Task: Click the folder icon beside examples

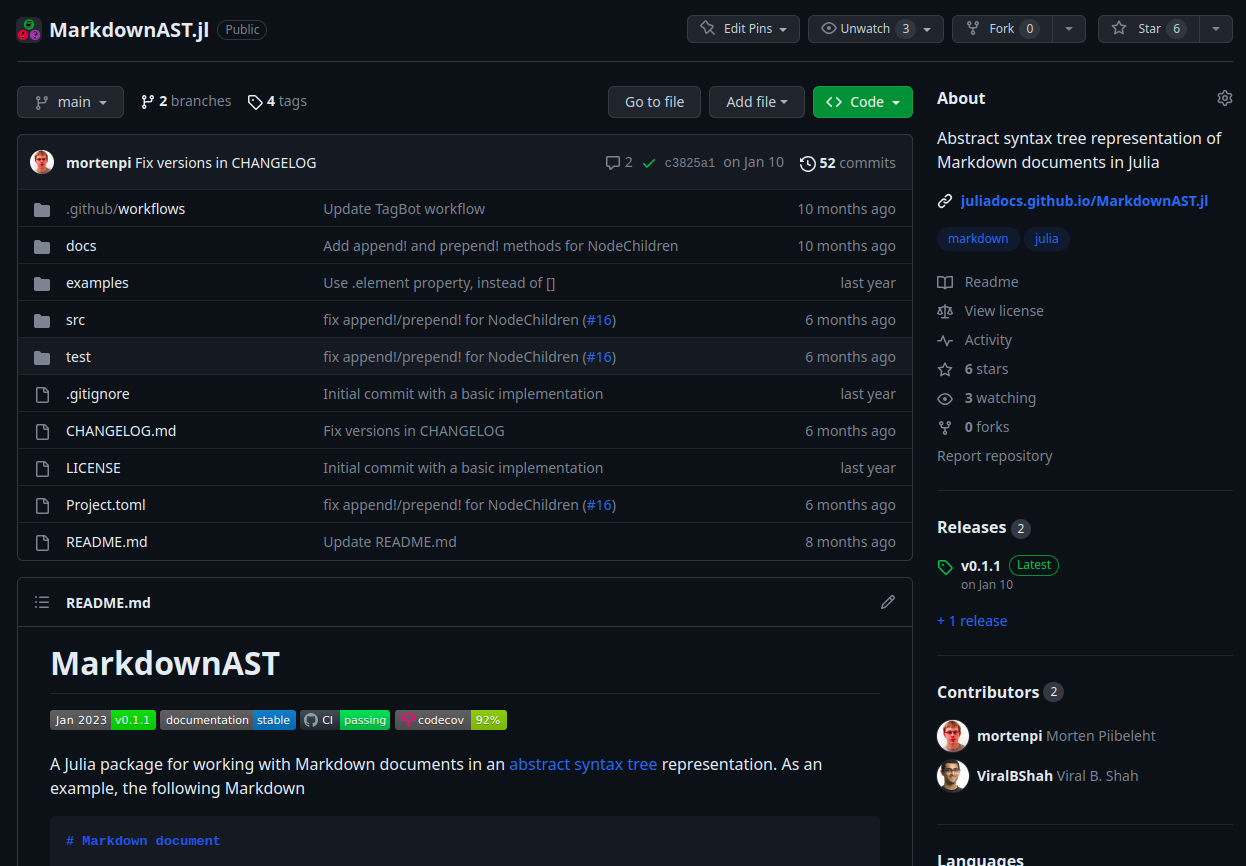Action: (x=42, y=283)
